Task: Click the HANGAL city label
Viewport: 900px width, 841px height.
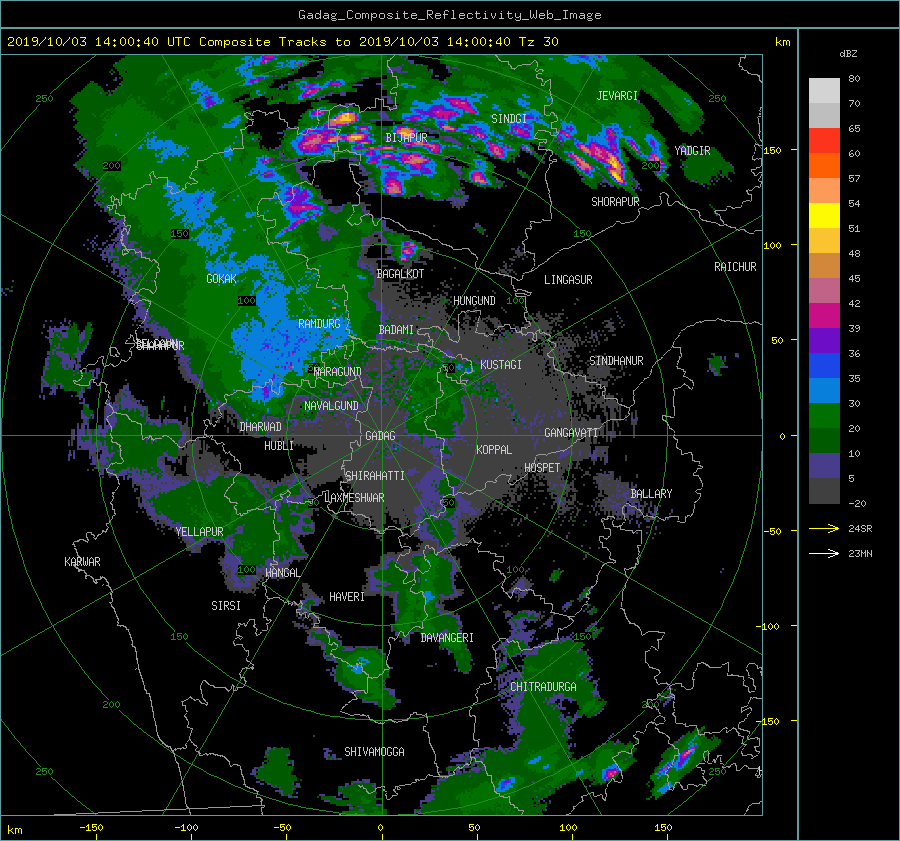Action: [283, 573]
